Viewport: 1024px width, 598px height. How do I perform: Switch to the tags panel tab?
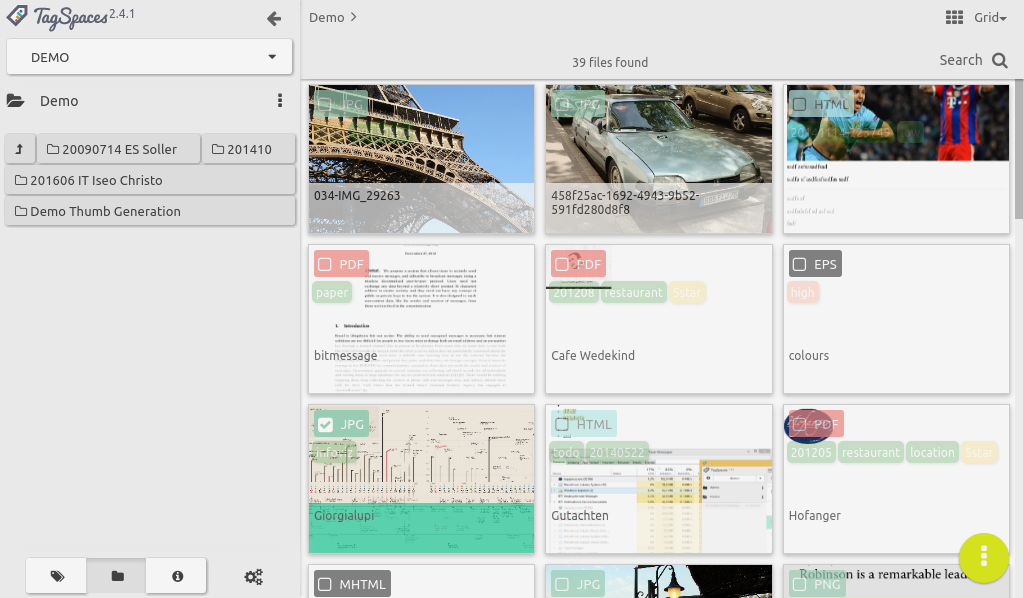[x=57, y=576]
